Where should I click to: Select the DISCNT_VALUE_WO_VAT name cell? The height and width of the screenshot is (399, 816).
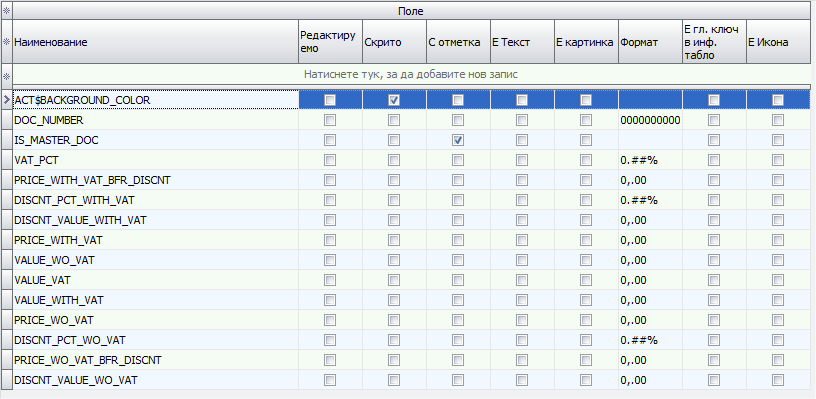point(155,380)
